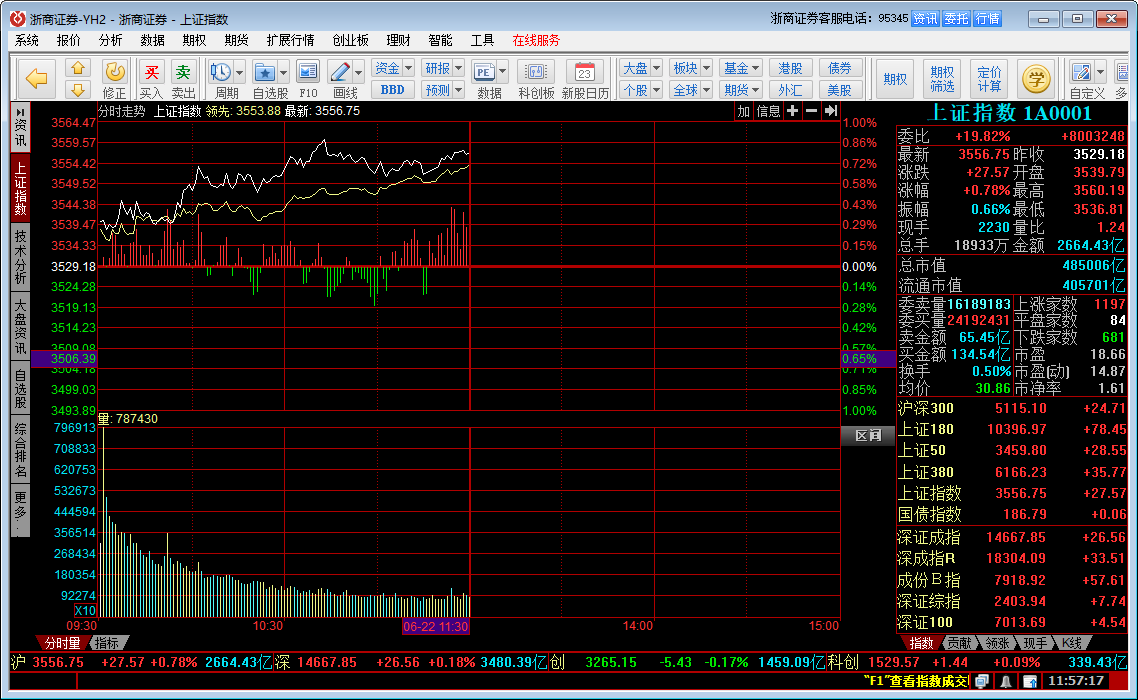This screenshot has width=1138, height=700.
Task: Switch to the 指标 tab below chart
Action: click(x=107, y=643)
